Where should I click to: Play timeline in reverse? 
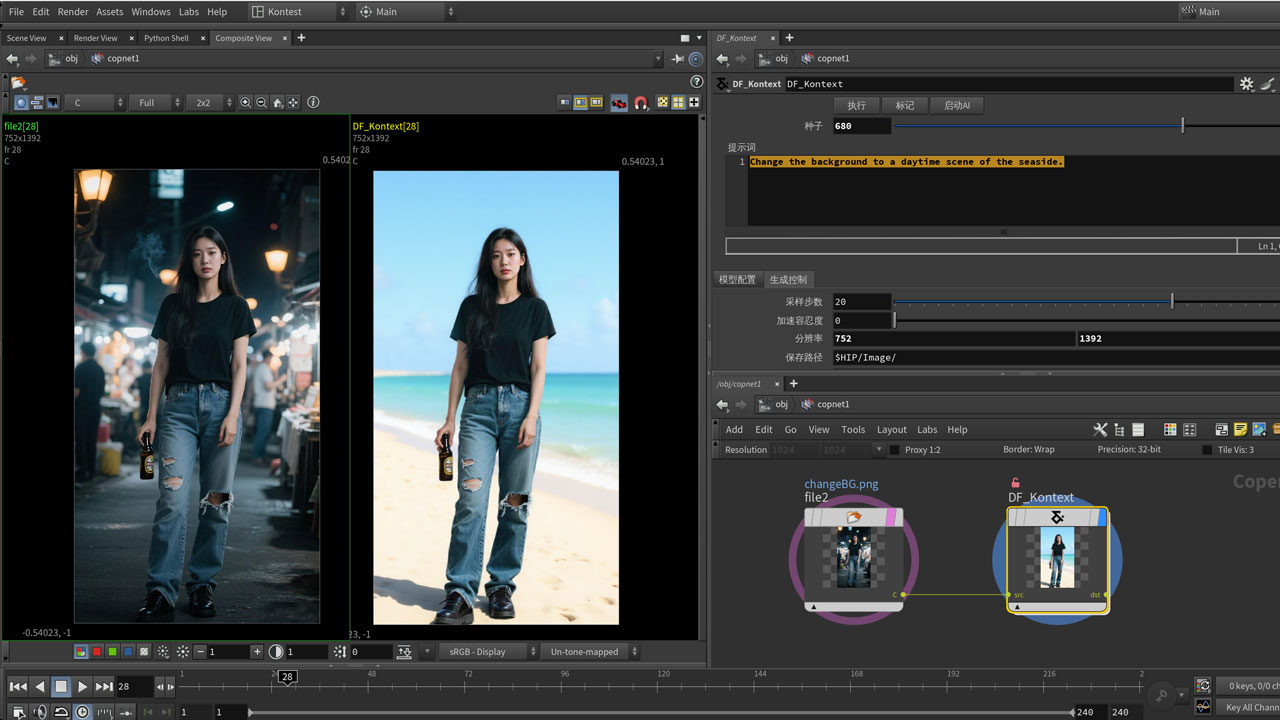point(40,686)
